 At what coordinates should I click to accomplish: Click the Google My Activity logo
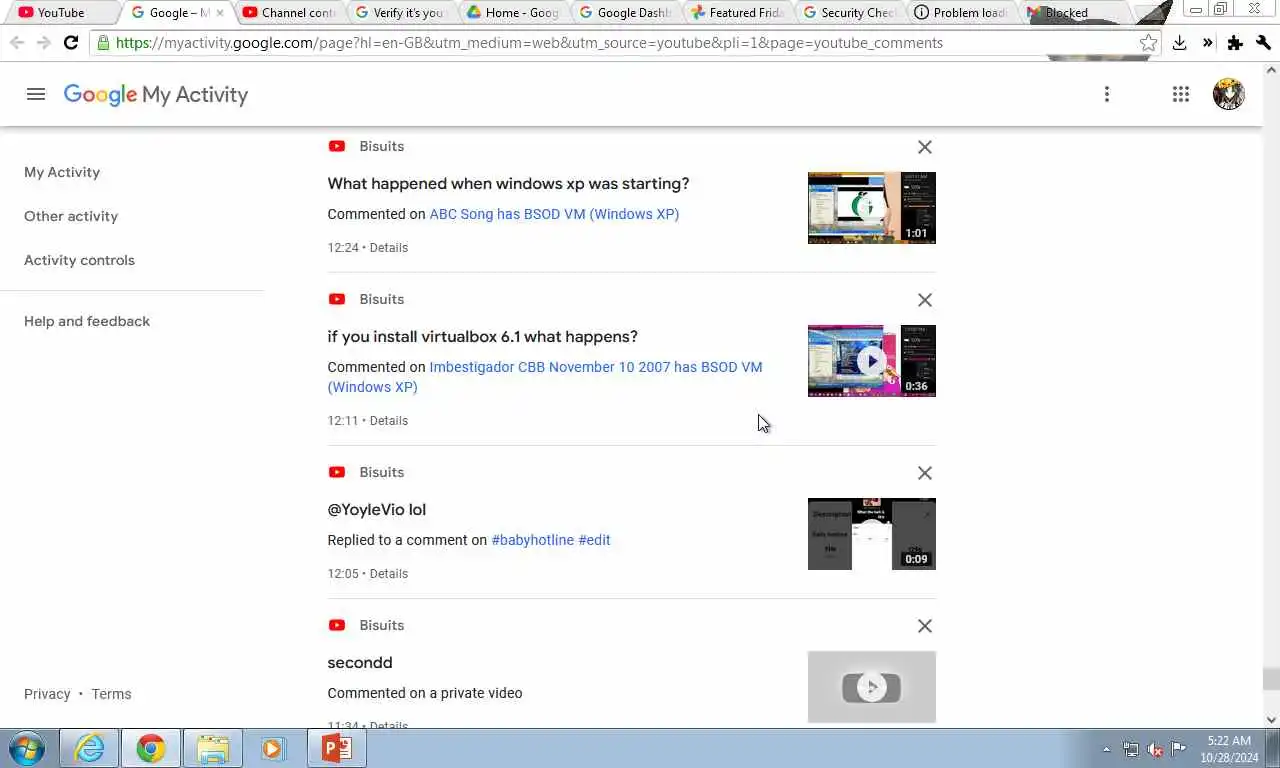[x=156, y=94]
